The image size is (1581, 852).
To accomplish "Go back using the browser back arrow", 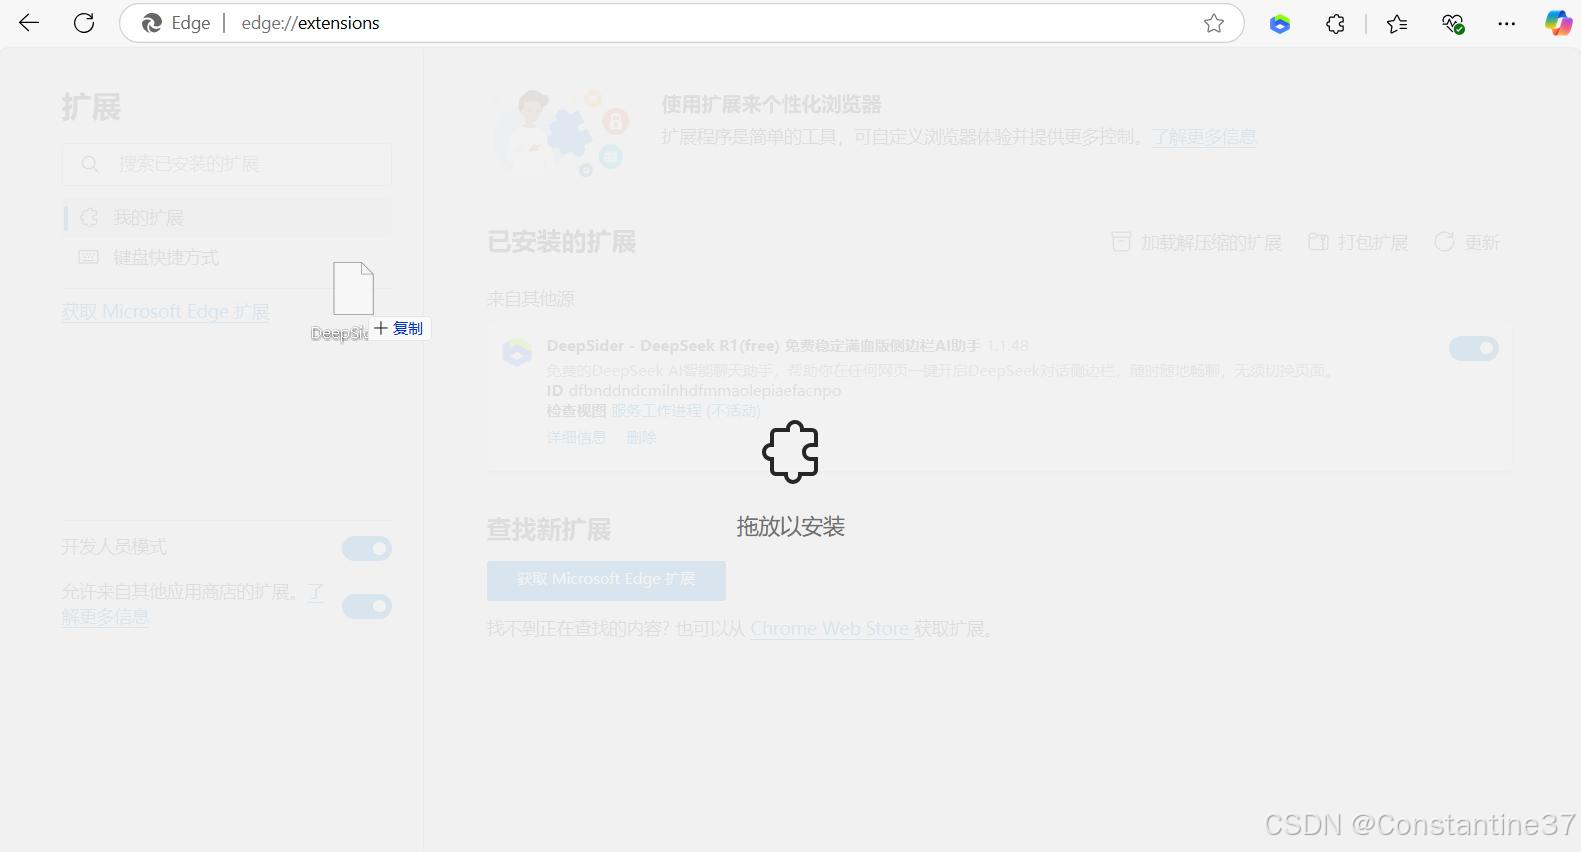I will [x=29, y=23].
